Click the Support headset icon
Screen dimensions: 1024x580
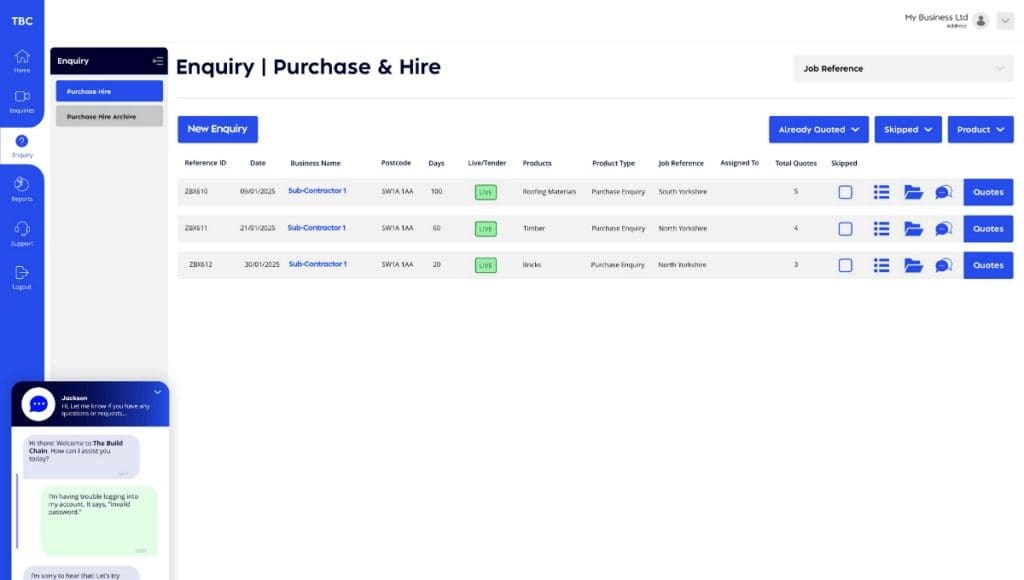click(22, 229)
